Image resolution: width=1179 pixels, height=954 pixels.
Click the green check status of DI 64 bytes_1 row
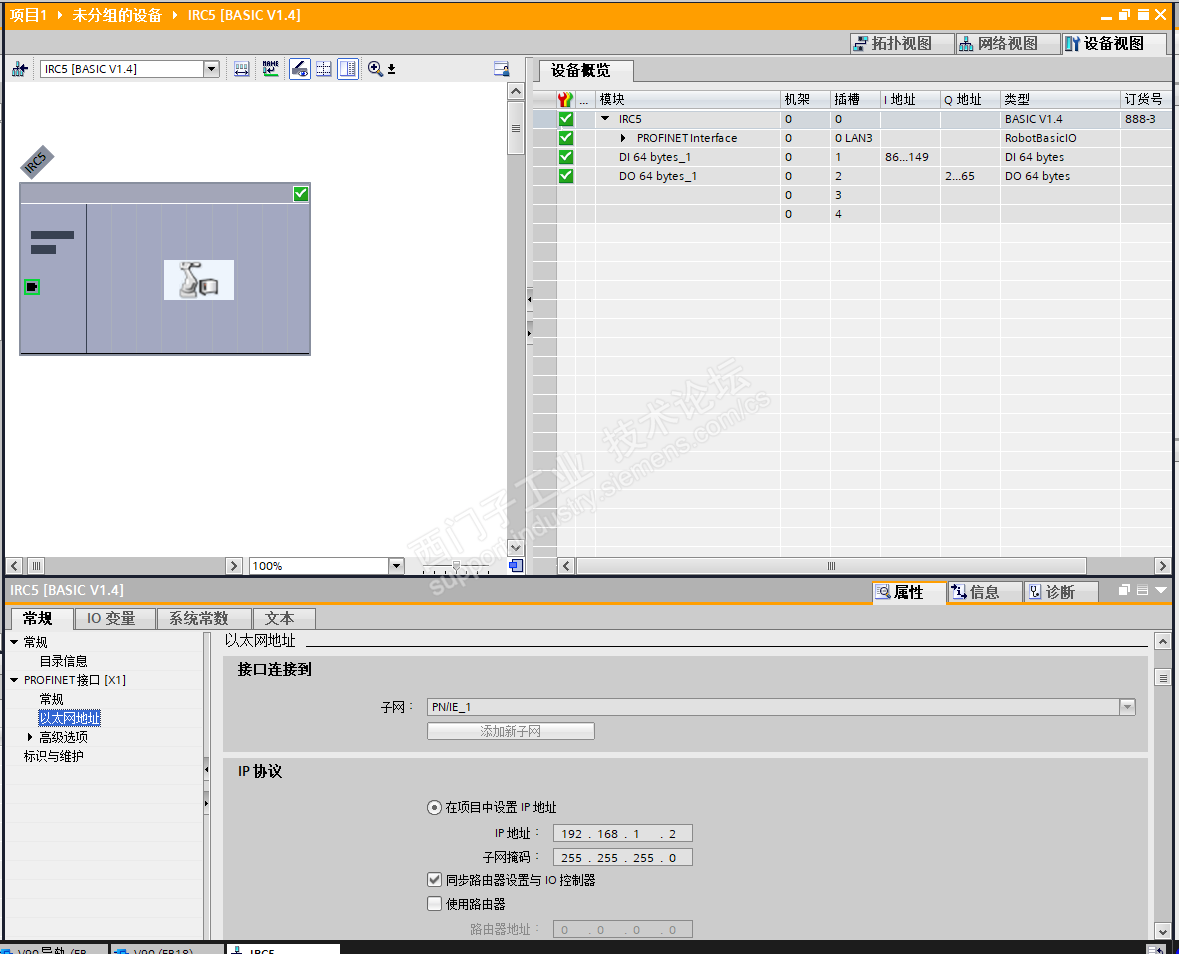(566, 157)
